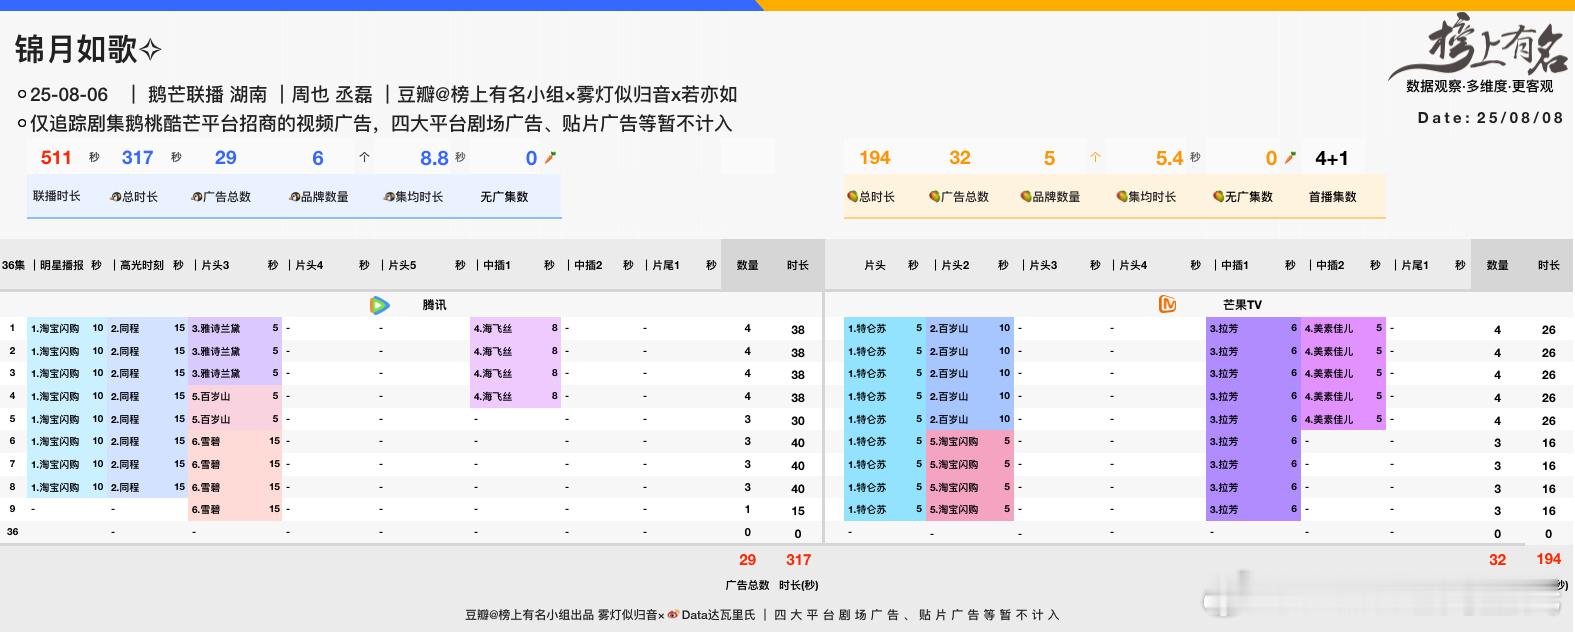Click the red Tencent total 29 ads
Image resolution: width=1575 pixels, height=632 pixels.
click(747, 560)
